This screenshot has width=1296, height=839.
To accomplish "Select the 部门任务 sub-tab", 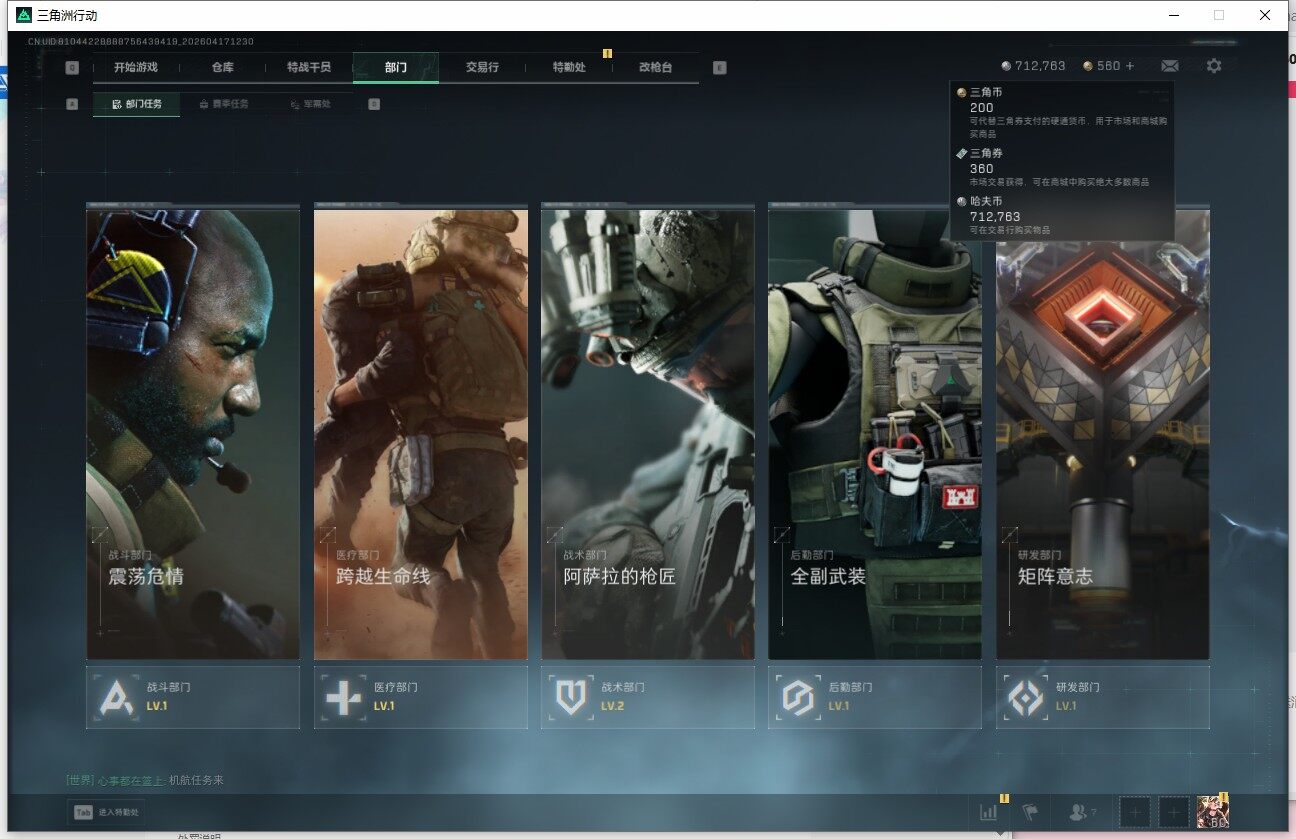I will click(x=137, y=104).
